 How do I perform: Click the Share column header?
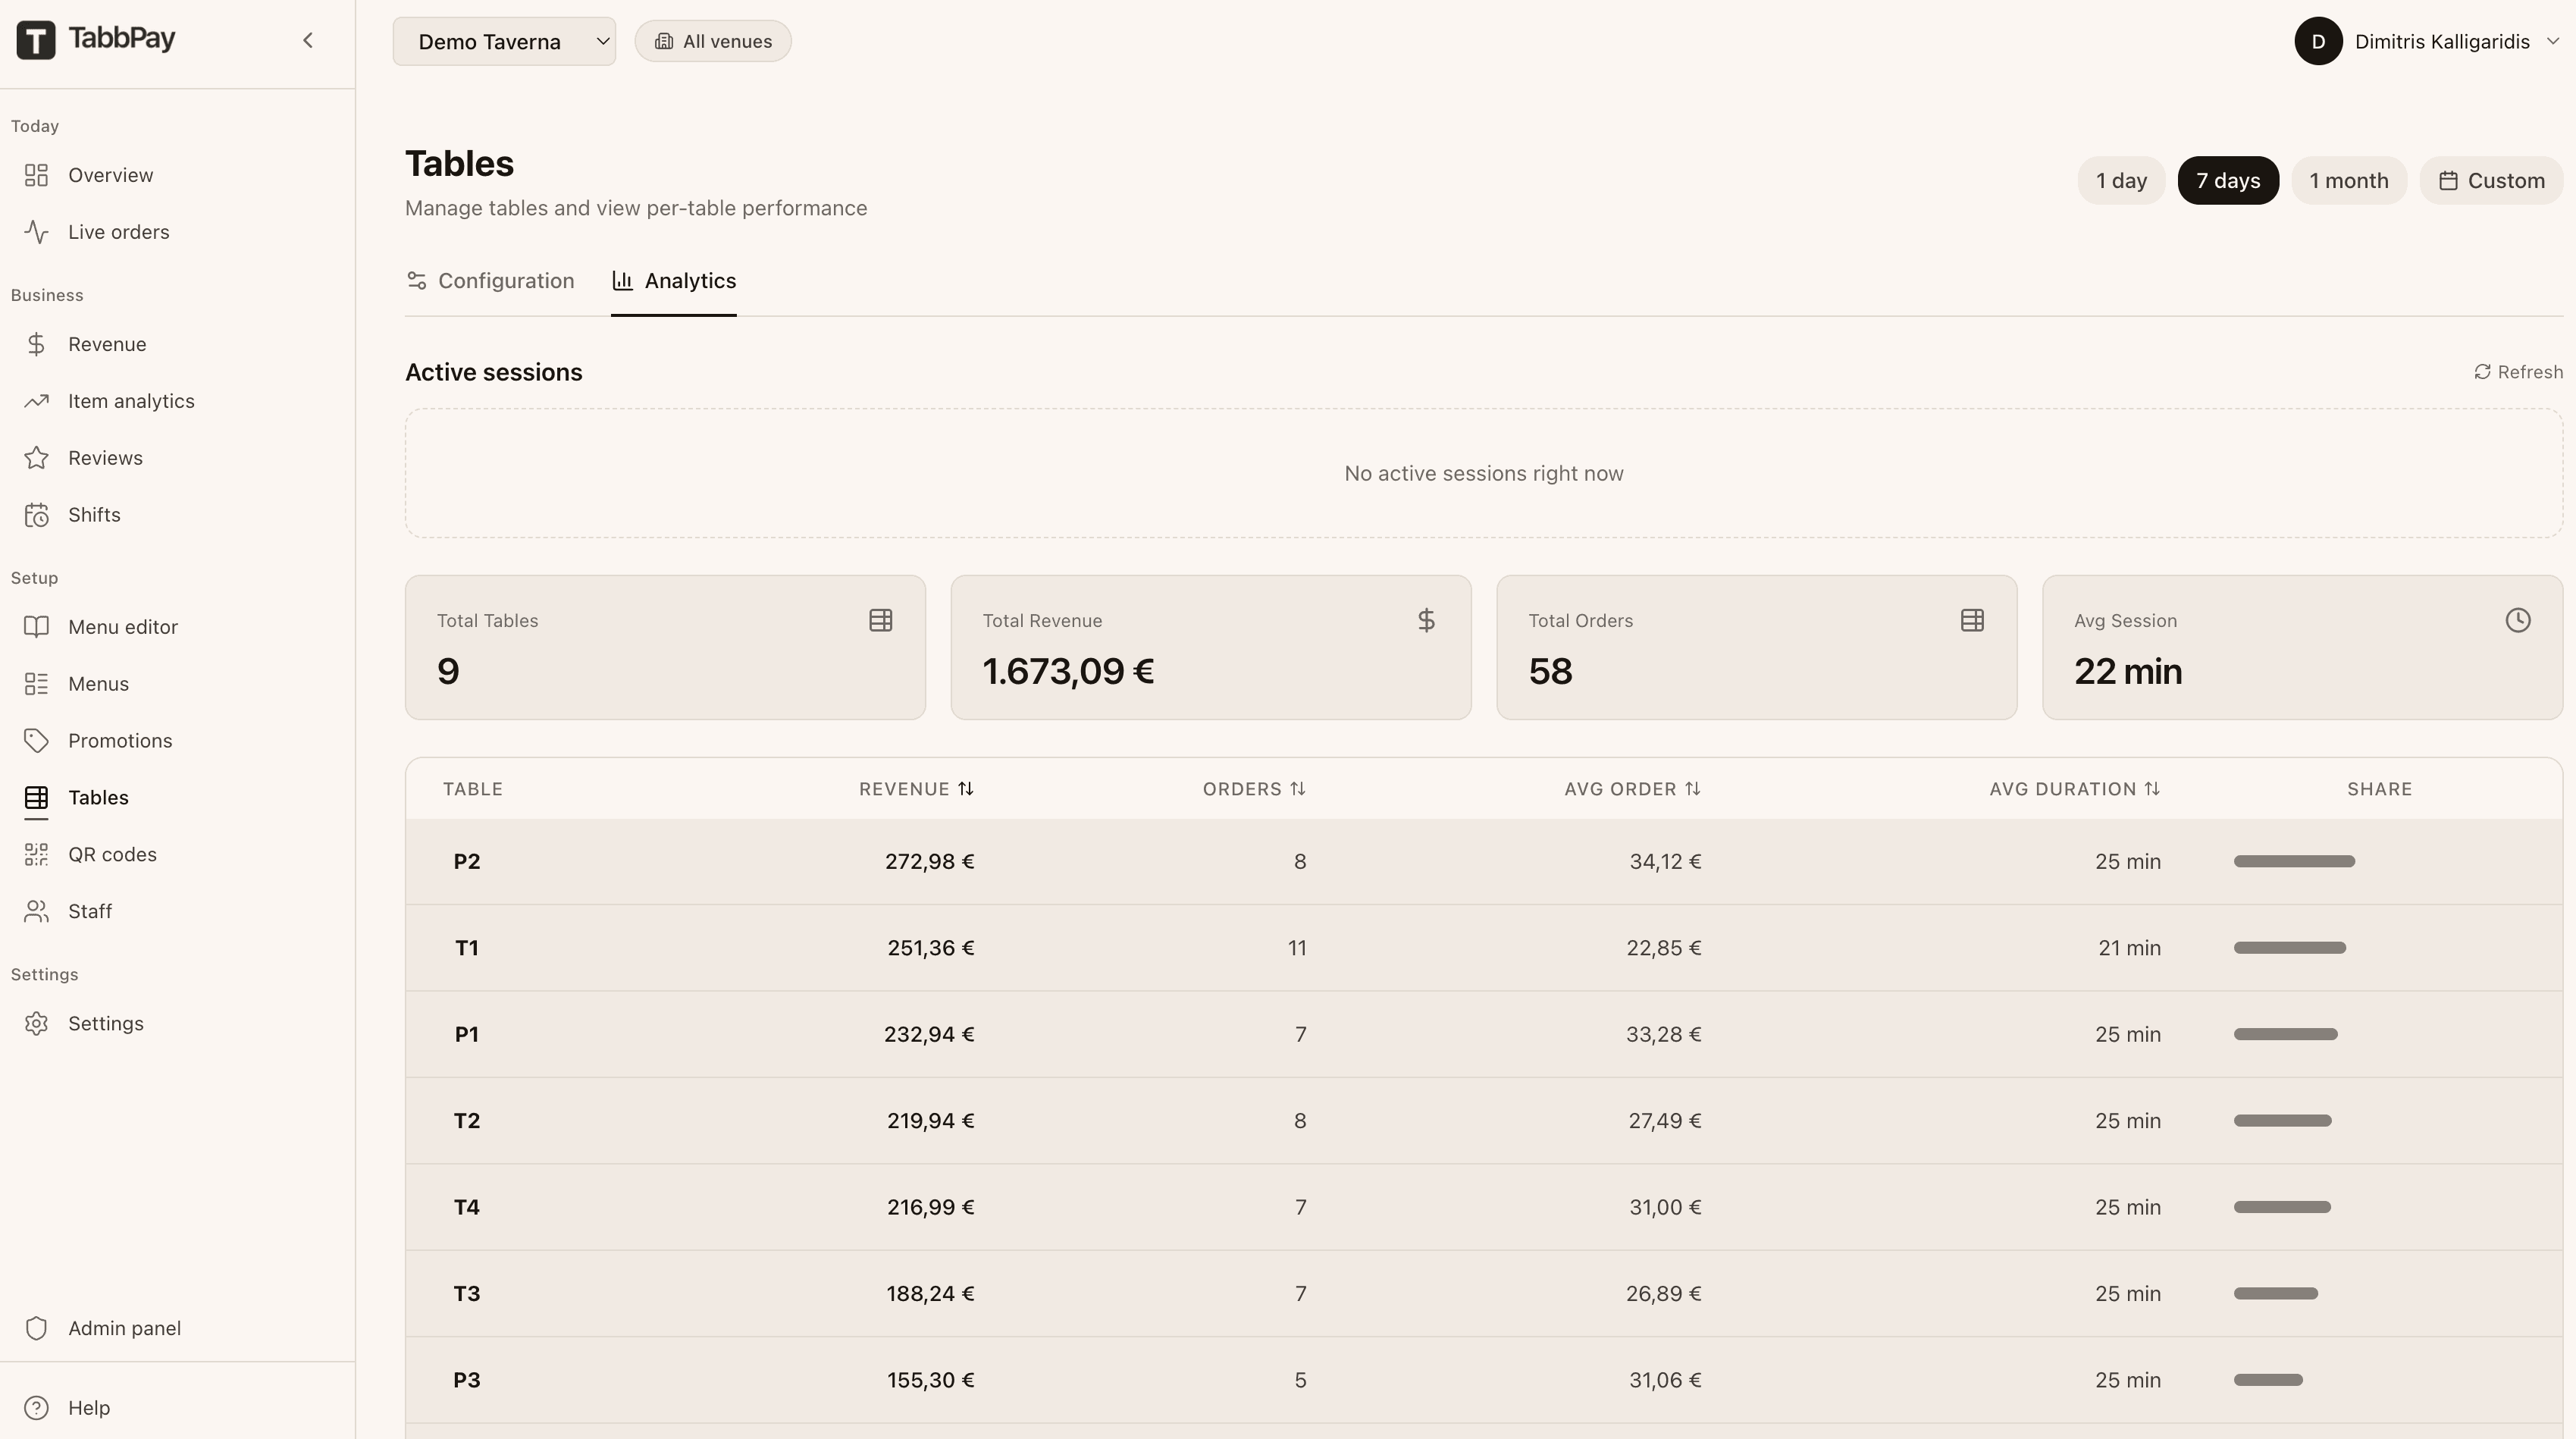click(2380, 789)
